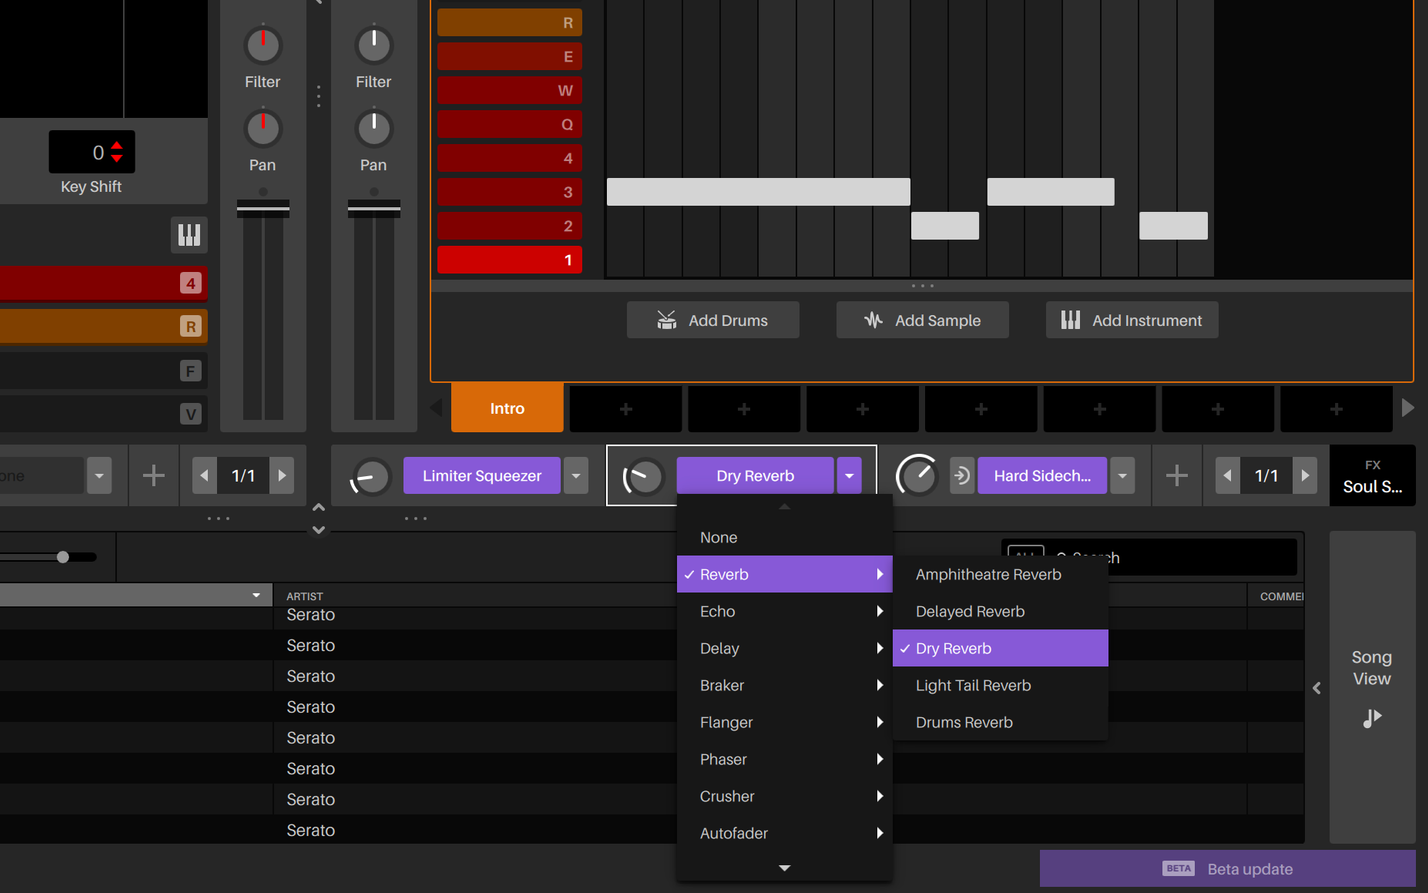Add a new FX slot with the plus button
Image resolution: width=1428 pixels, height=893 pixels.
[x=1176, y=475]
